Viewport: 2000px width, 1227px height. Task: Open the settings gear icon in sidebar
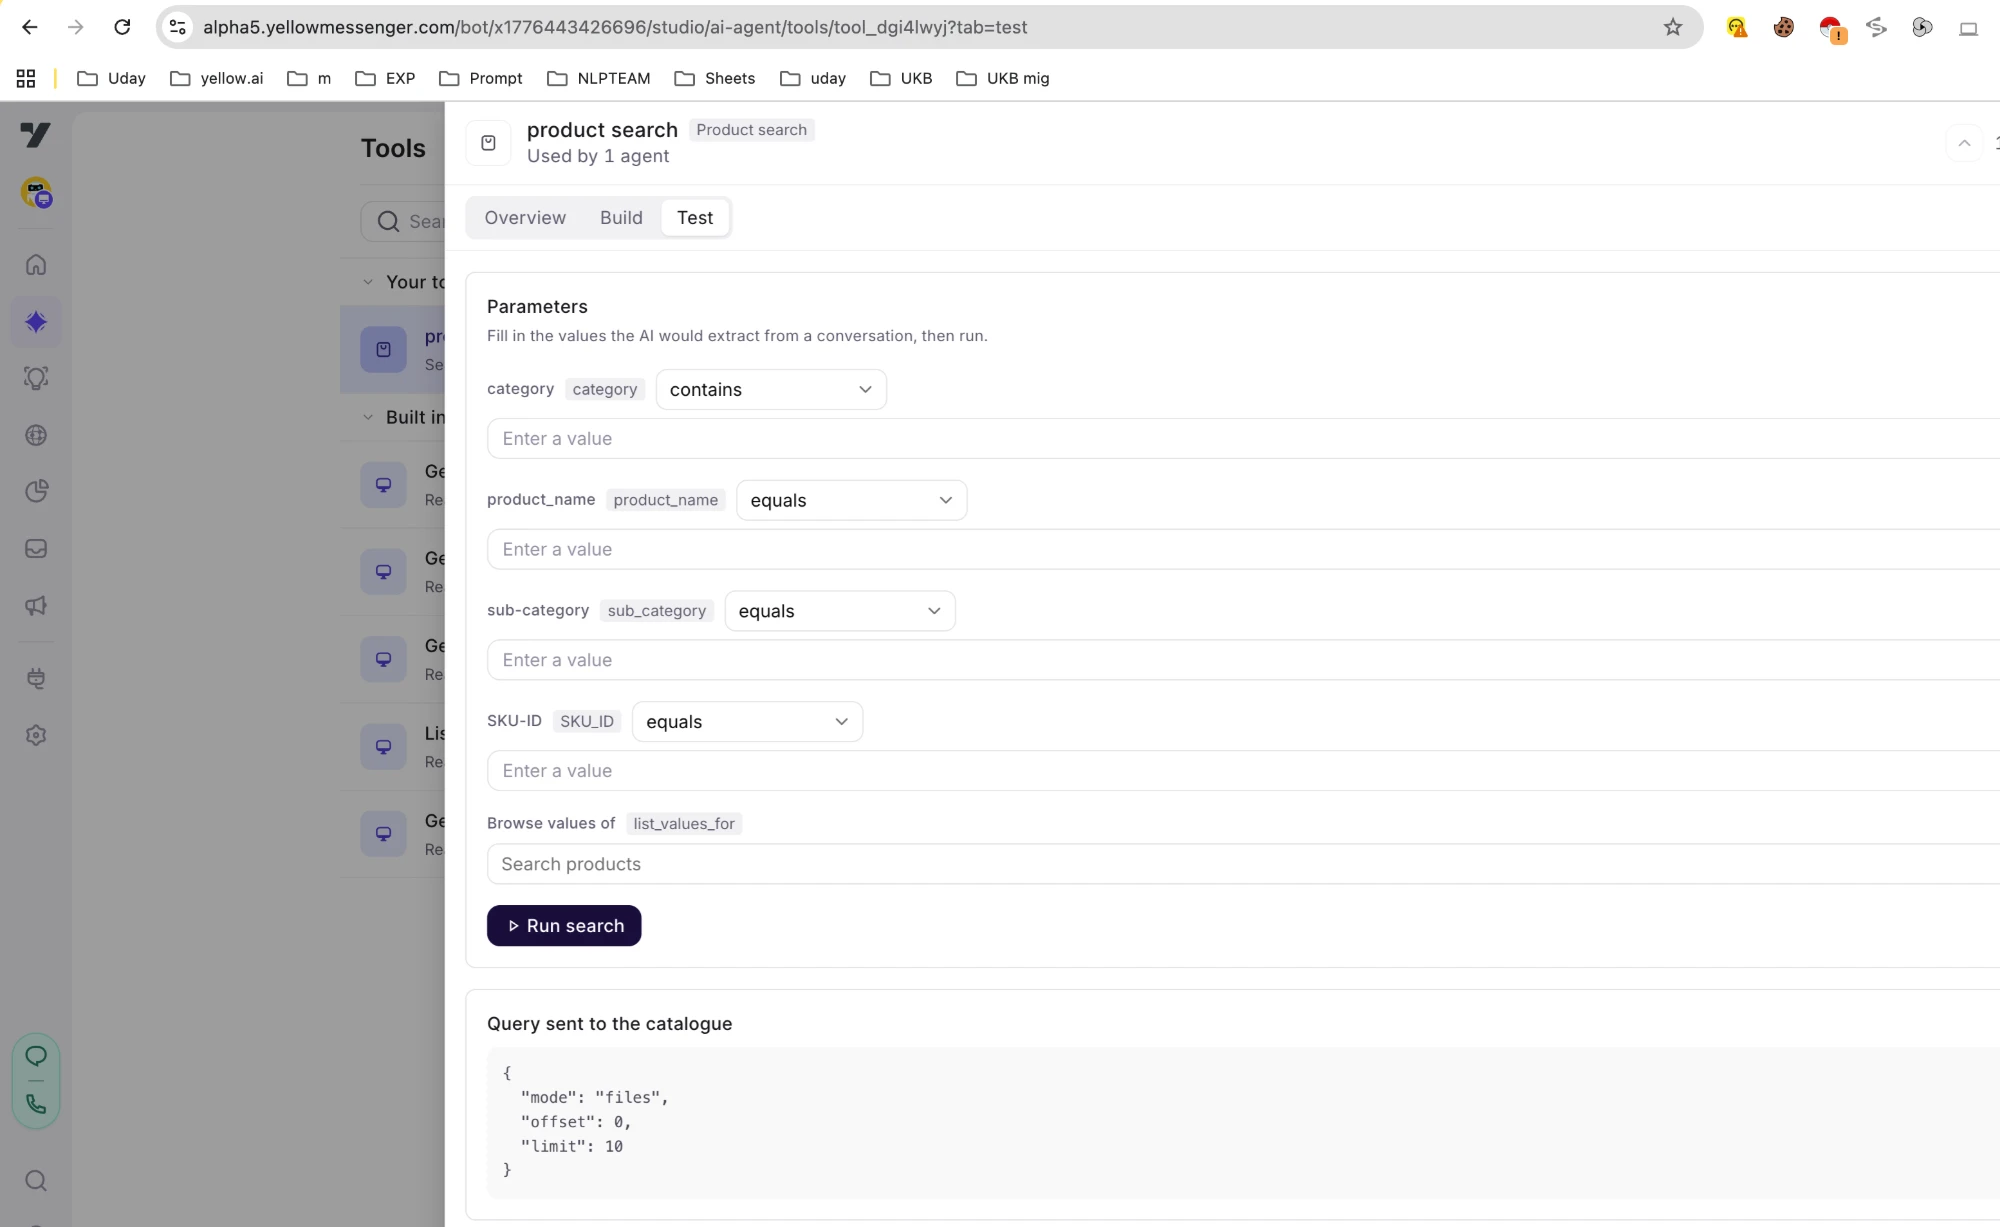coord(36,735)
